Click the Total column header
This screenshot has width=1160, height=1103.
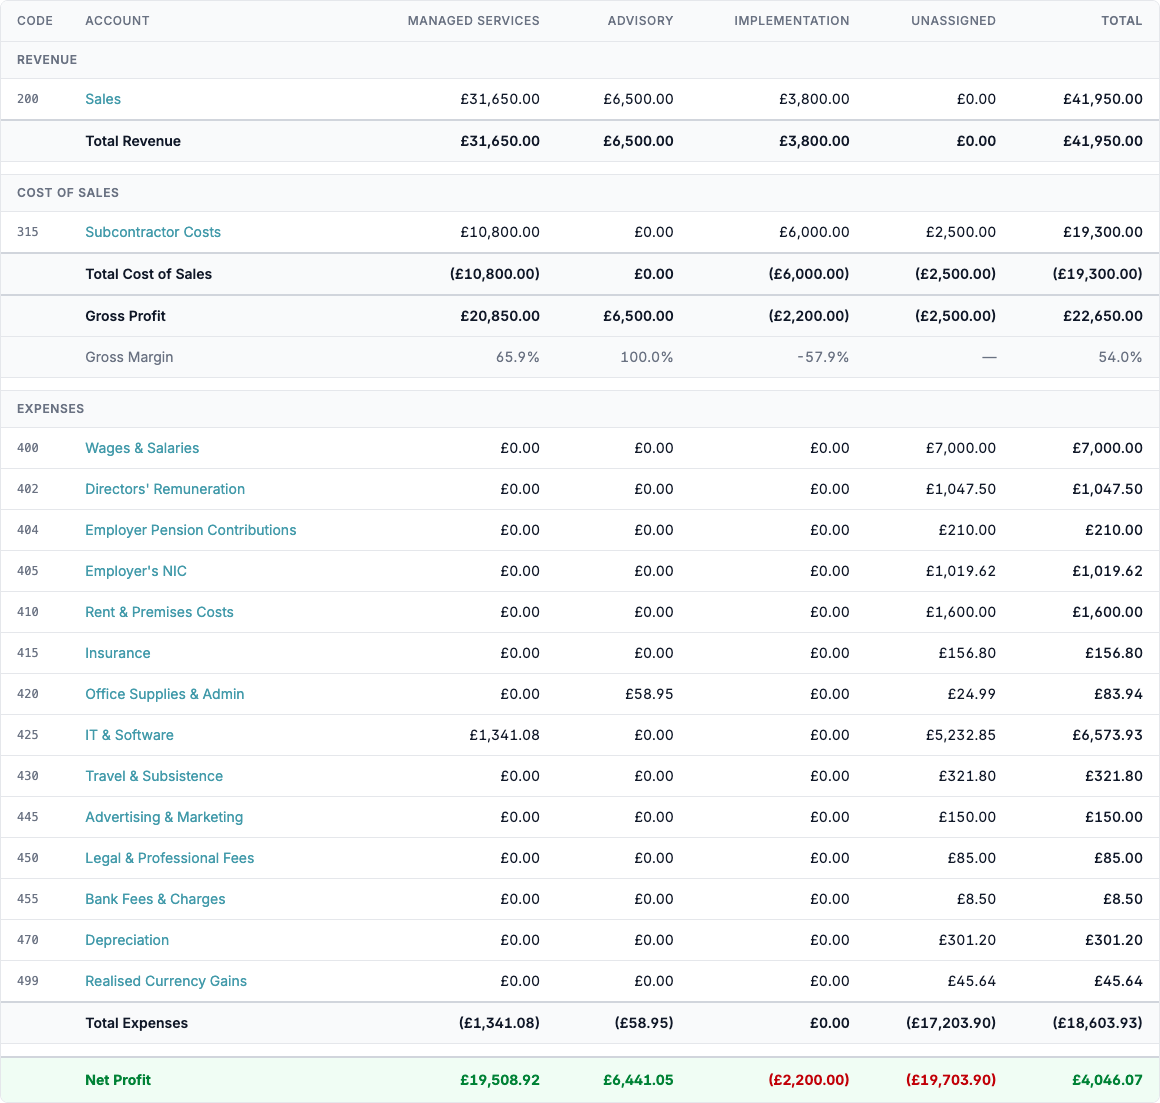click(1122, 21)
